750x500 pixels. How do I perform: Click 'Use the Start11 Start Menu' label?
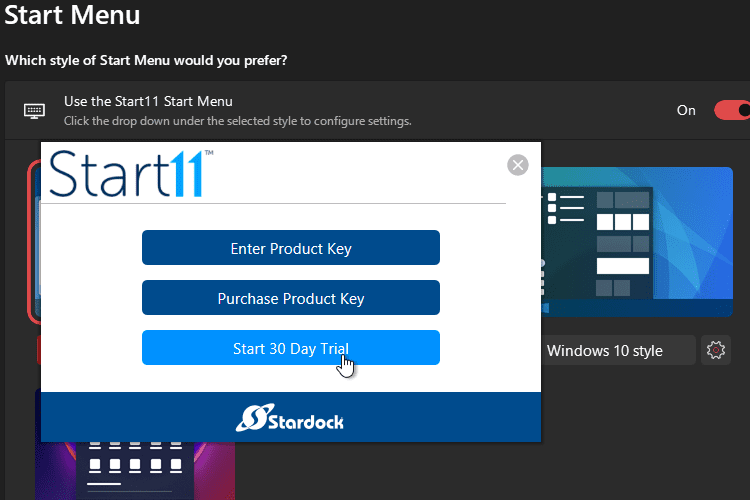pyautogui.click(x=148, y=101)
